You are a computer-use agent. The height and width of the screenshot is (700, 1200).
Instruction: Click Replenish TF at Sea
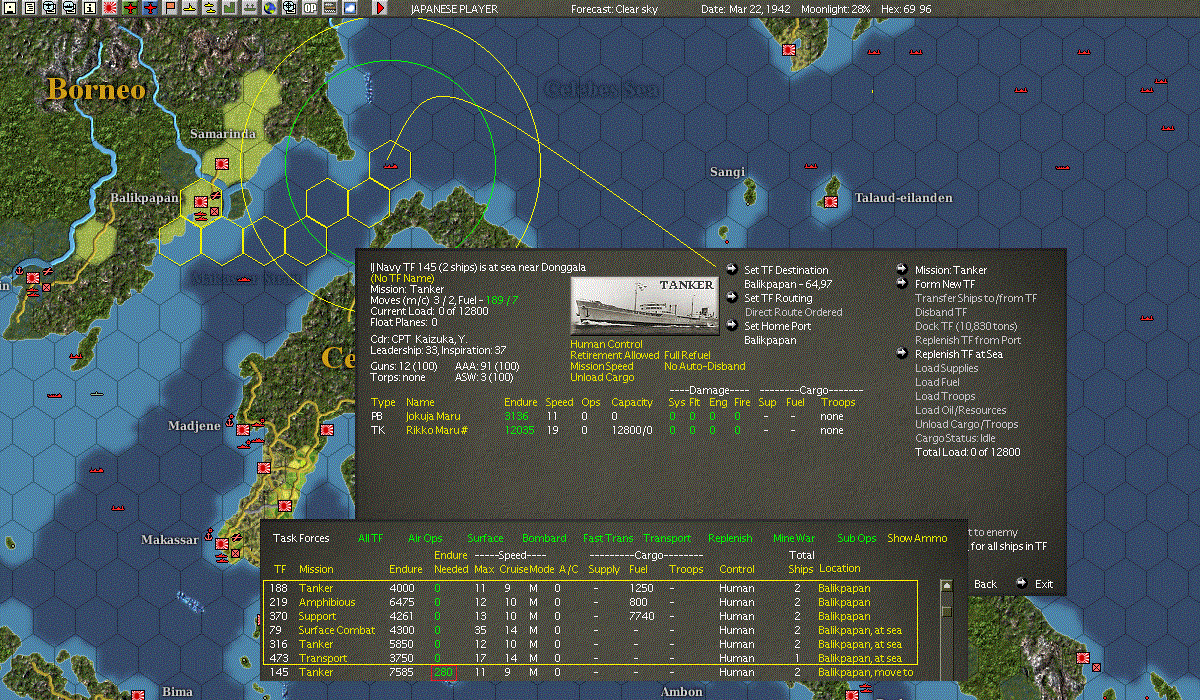click(x=959, y=354)
